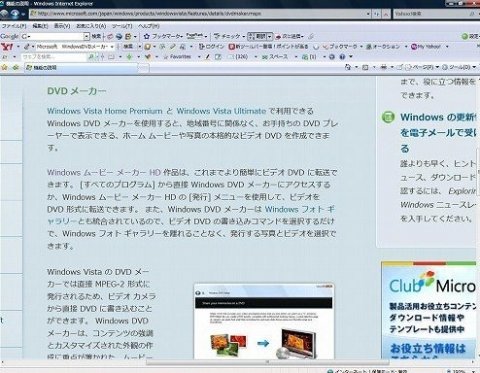Expand the dropdown next to Y! logo
Image resolution: width=480 pixels, height=373 pixels.
click(18, 47)
